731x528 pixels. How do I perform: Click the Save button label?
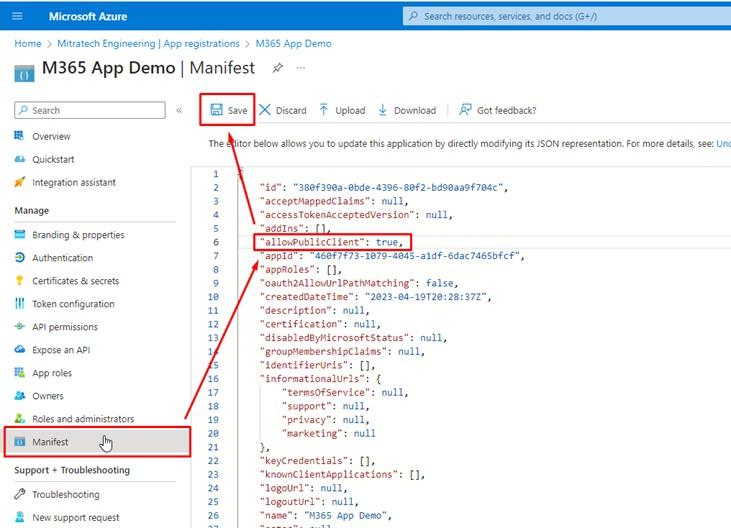click(237, 110)
